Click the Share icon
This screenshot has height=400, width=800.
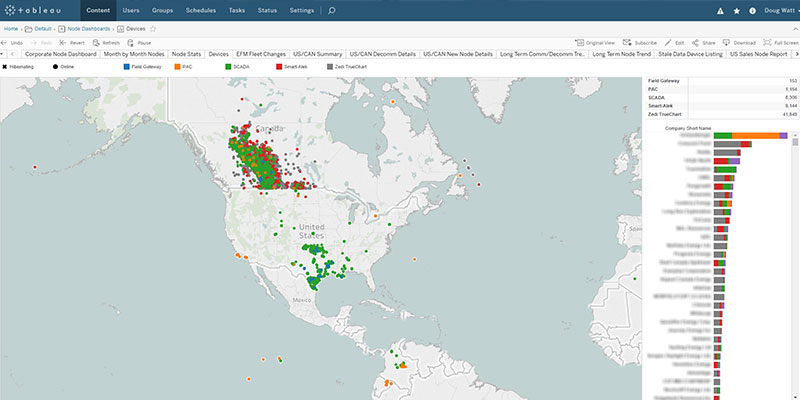click(695, 43)
